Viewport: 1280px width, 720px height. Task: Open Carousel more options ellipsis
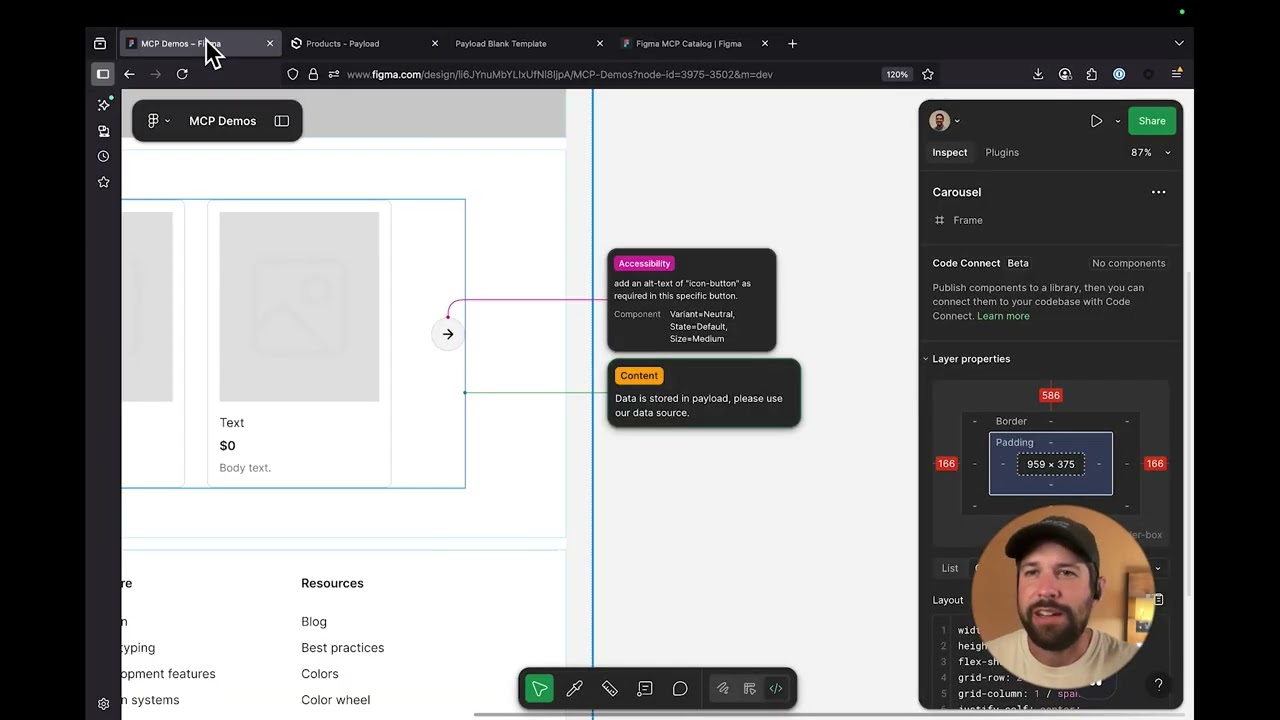1158,192
